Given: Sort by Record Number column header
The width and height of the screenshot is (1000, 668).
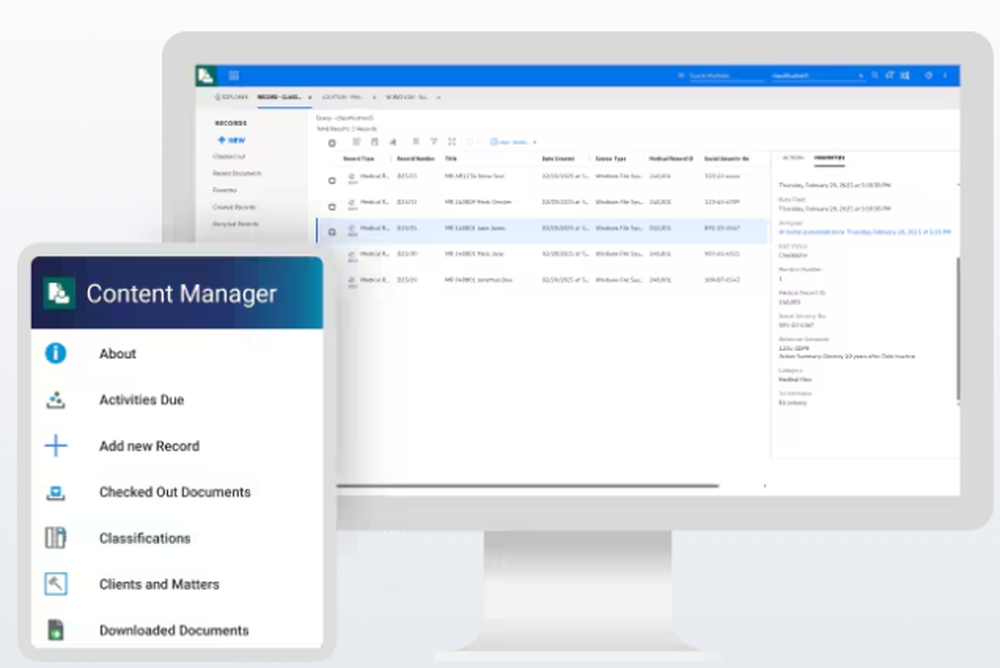Looking at the screenshot, I should pyautogui.click(x=415, y=158).
